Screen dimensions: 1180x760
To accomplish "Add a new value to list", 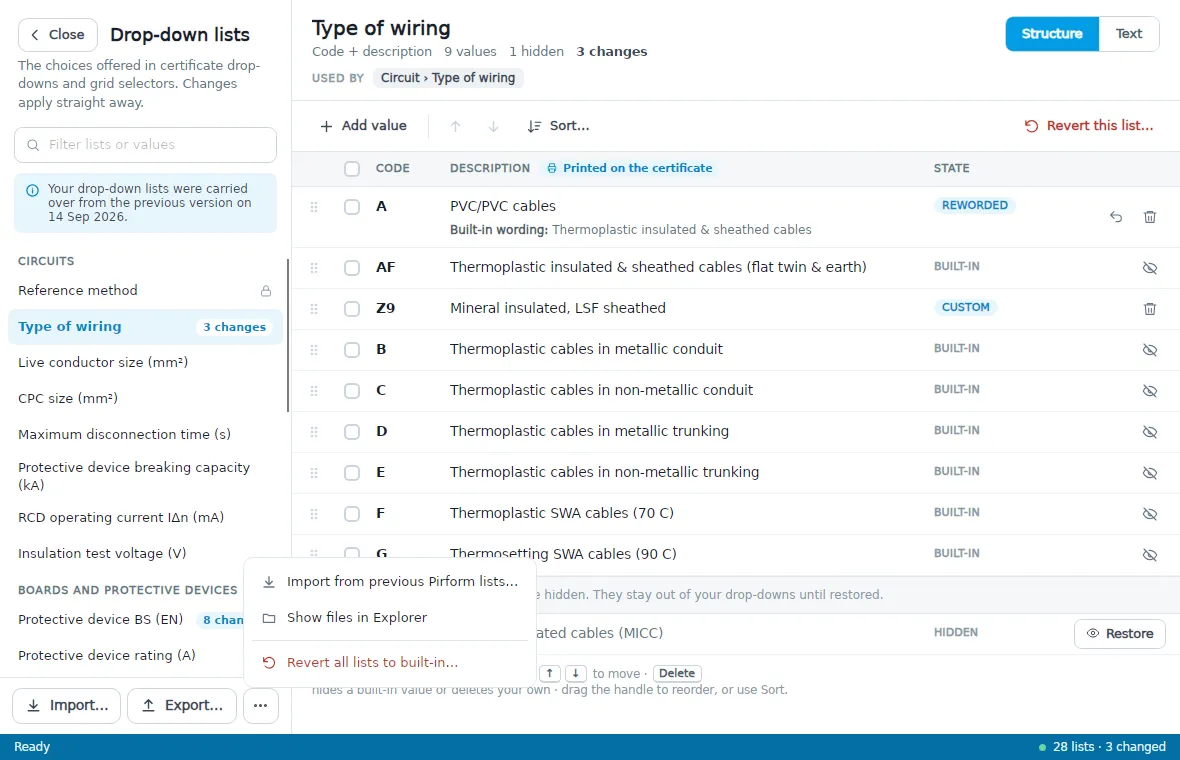I will click(363, 126).
